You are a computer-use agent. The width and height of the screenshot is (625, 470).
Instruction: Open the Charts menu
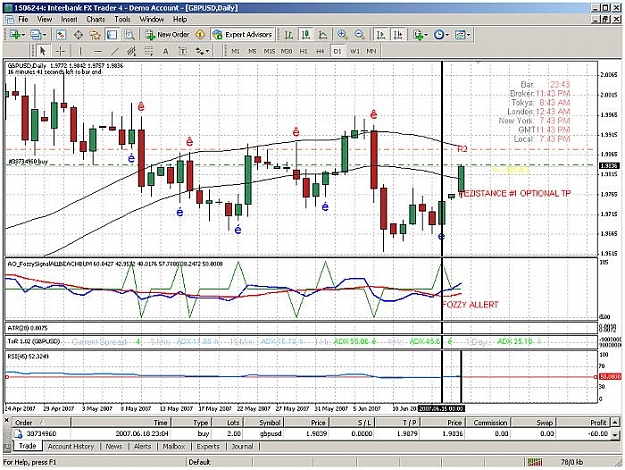coord(96,19)
